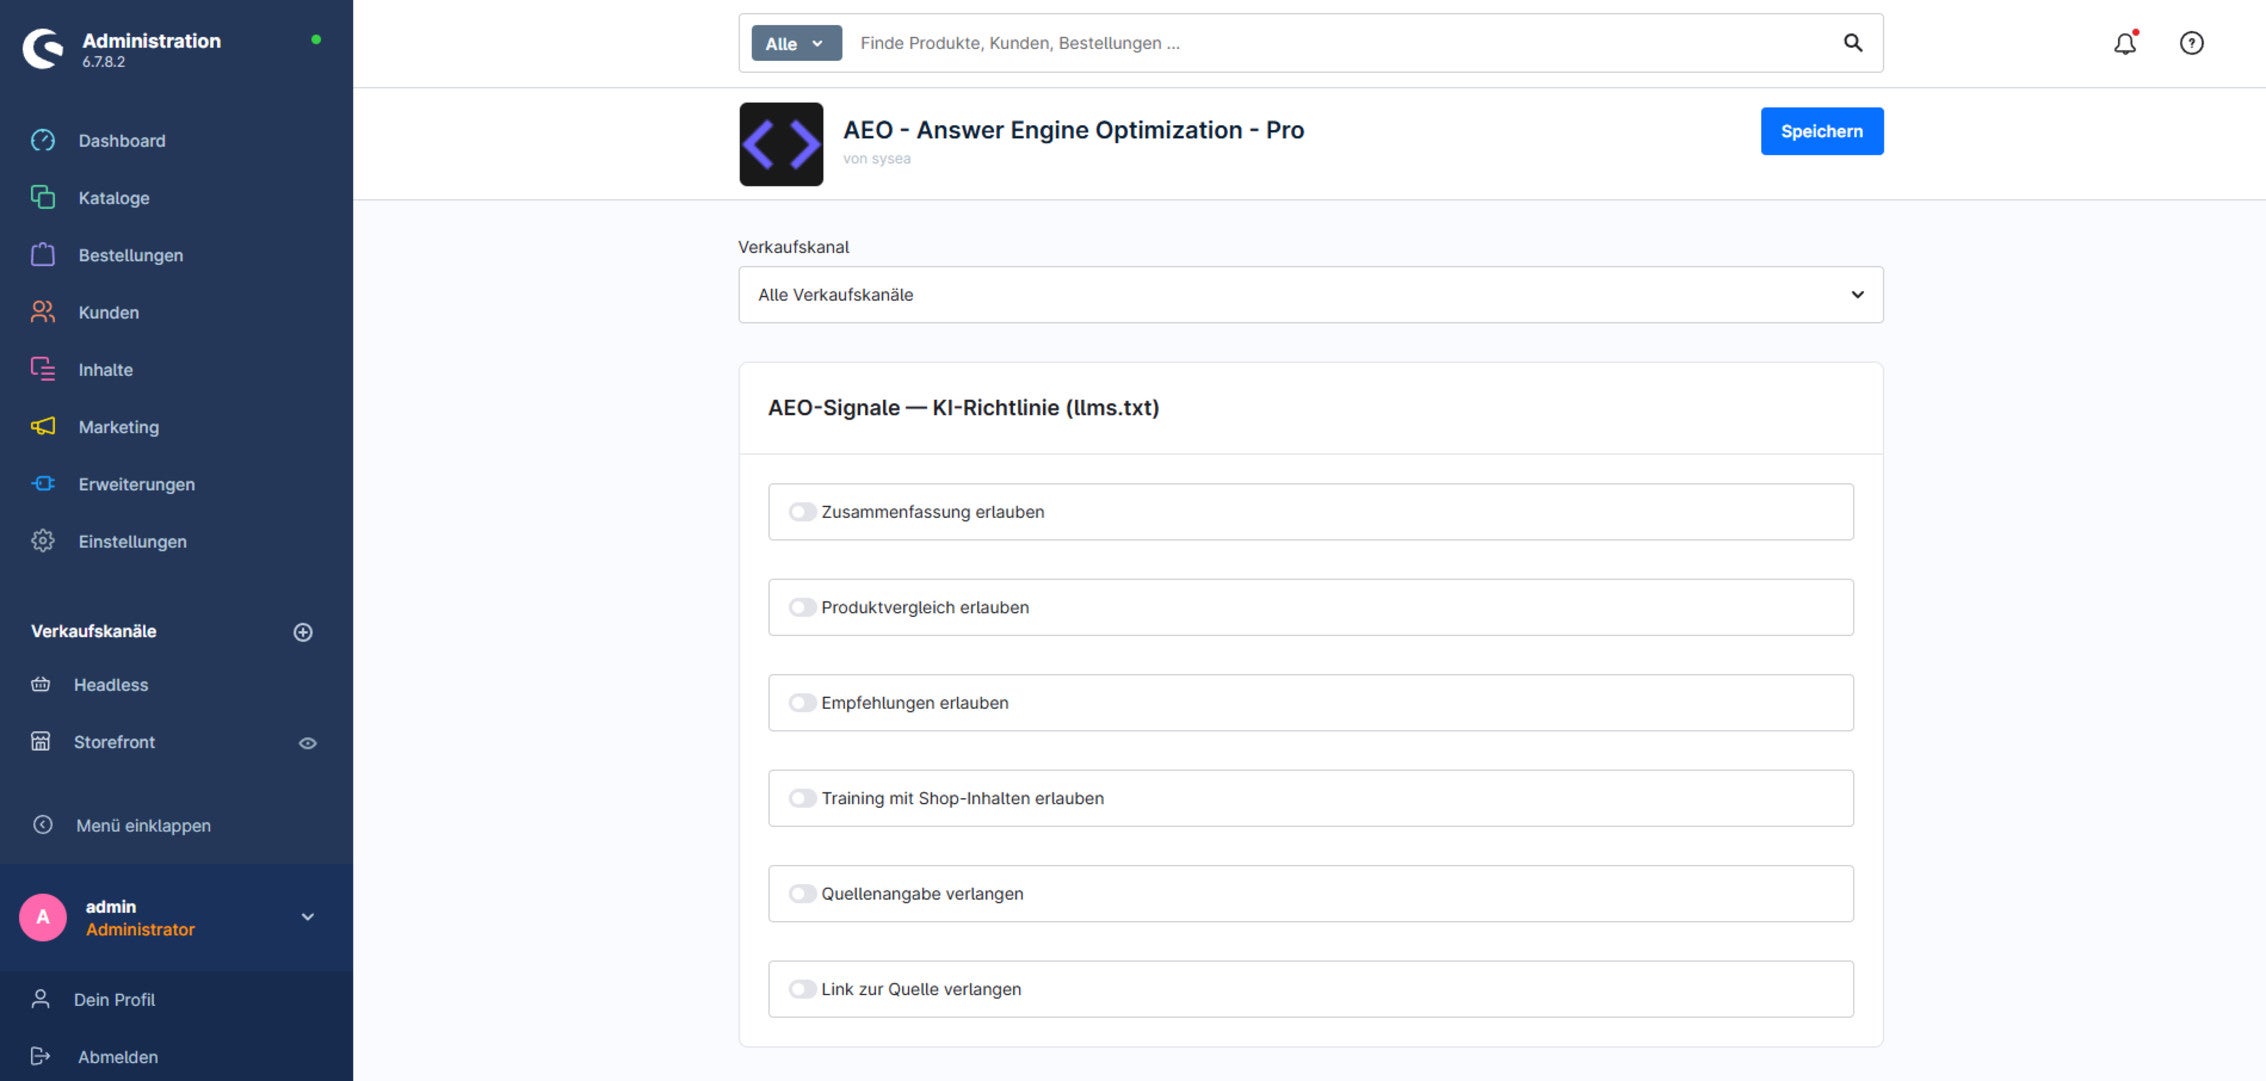
Task: Open the Verkaufskanal select dropdown
Action: [1311, 295]
